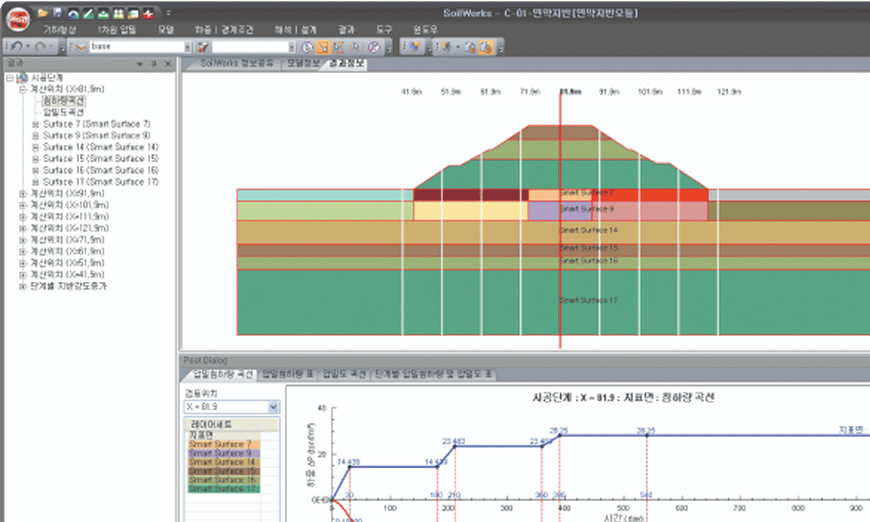Click the running-figure icon in the right toolbar

pos(447,47)
